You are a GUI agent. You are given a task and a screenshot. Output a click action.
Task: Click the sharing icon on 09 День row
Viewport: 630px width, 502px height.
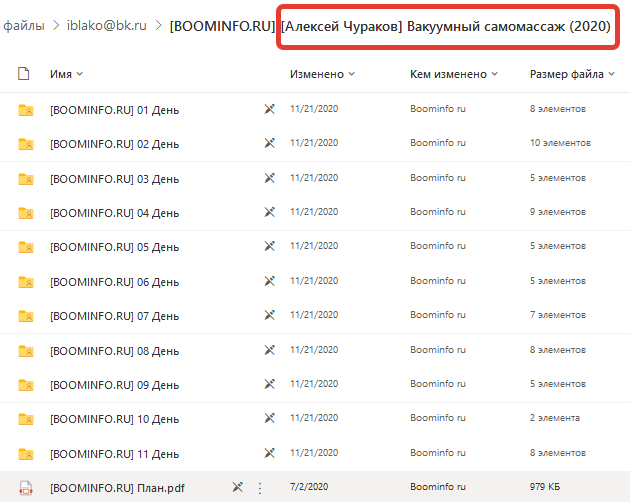(x=270, y=384)
